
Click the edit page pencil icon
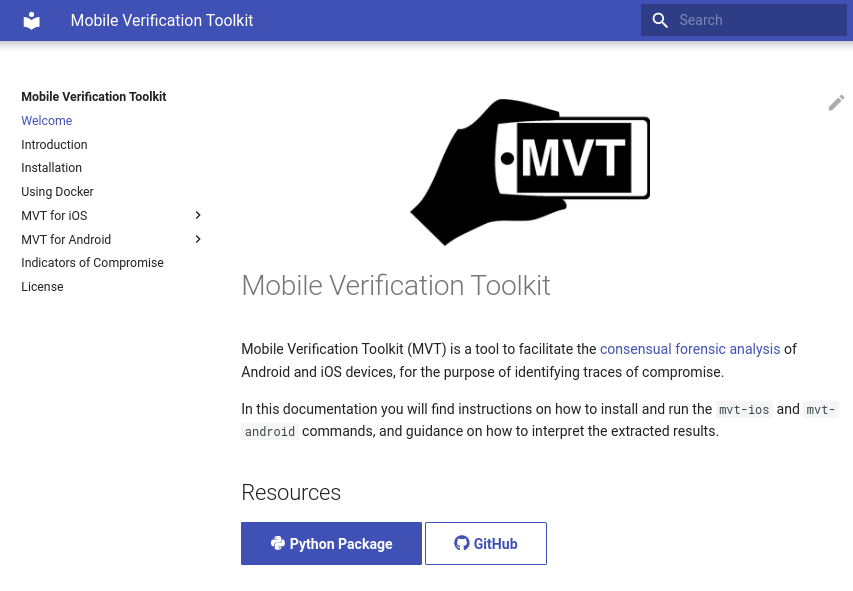(836, 102)
